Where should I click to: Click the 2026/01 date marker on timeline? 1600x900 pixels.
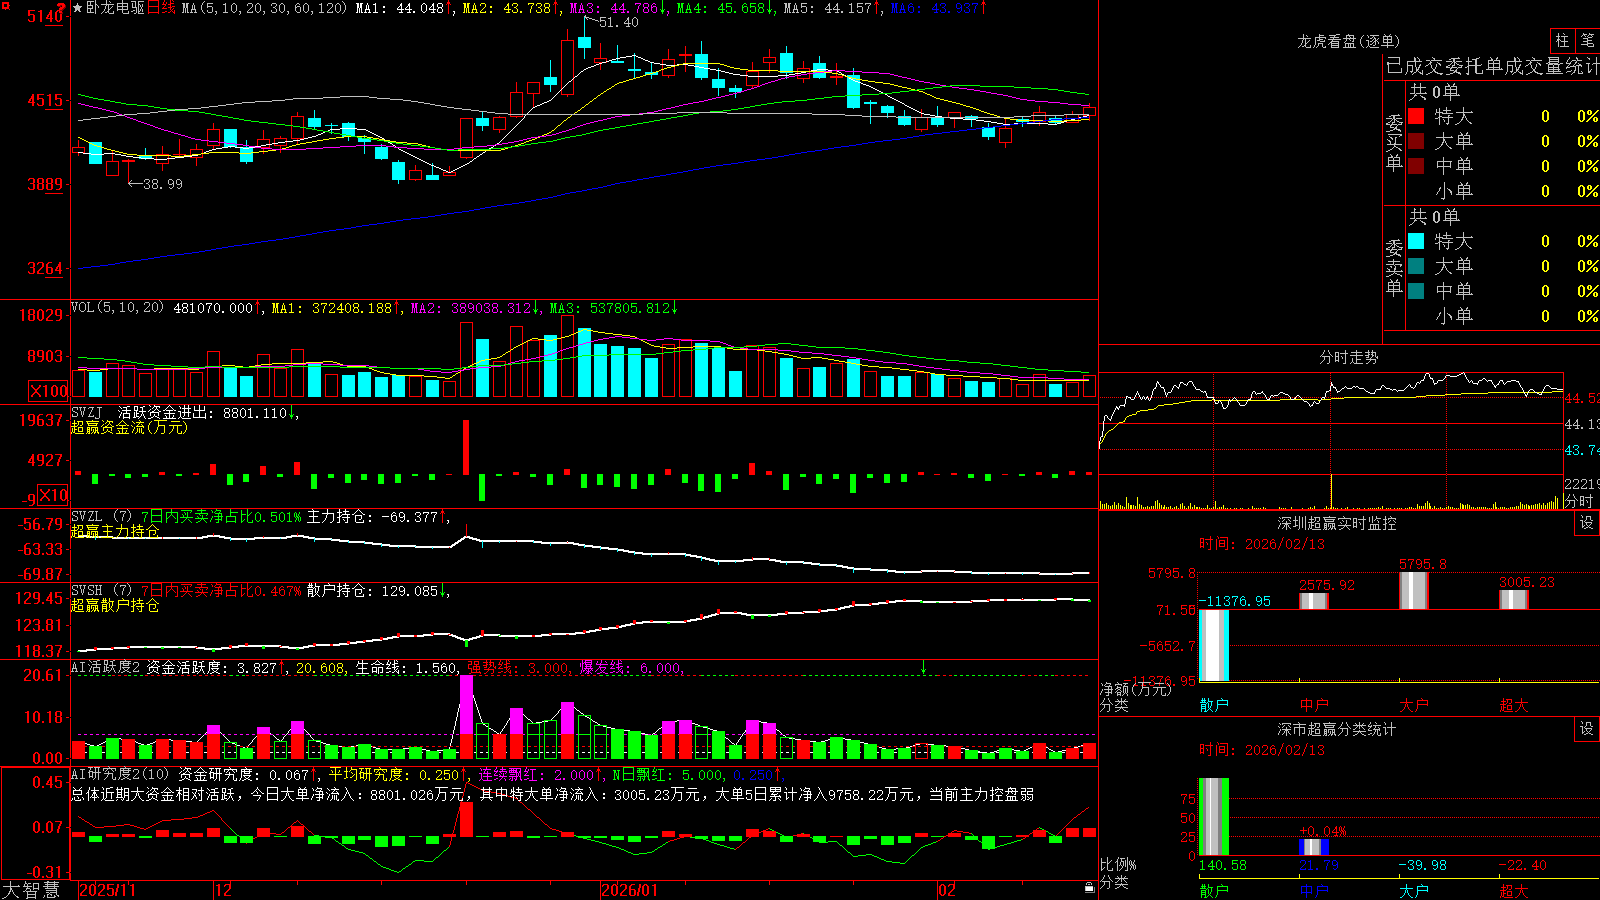coord(630,890)
